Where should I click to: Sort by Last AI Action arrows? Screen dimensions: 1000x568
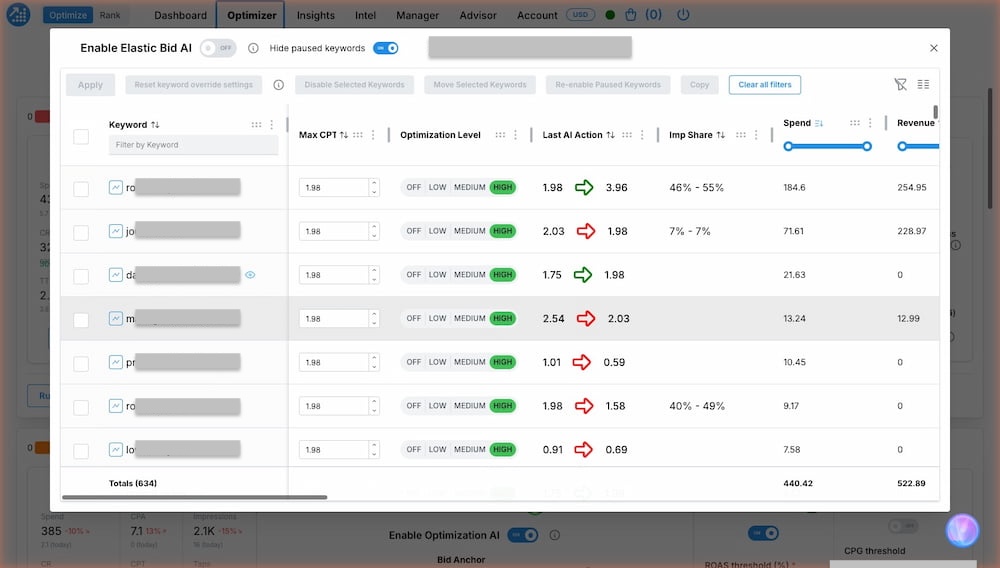point(610,135)
